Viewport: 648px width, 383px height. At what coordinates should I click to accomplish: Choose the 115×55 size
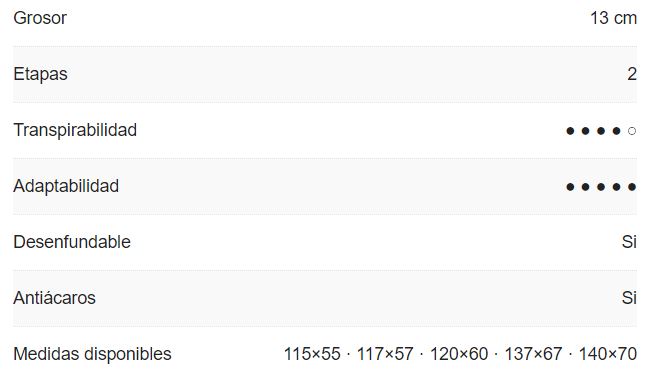click(x=312, y=354)
